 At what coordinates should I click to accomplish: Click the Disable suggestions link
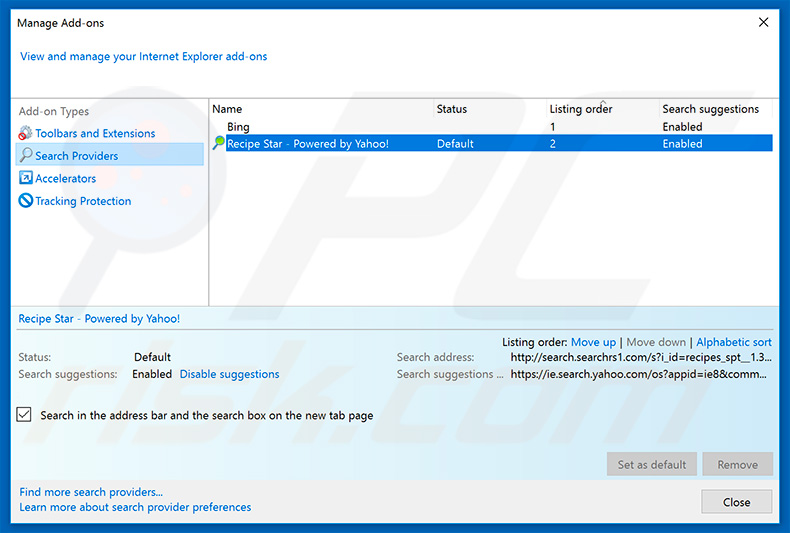point(229,374)
